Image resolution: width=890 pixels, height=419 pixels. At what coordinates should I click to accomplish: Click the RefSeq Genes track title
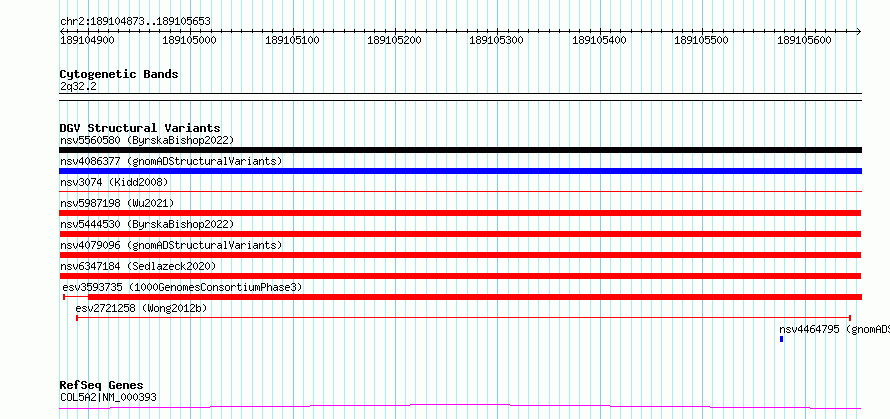tap(101, 386)
